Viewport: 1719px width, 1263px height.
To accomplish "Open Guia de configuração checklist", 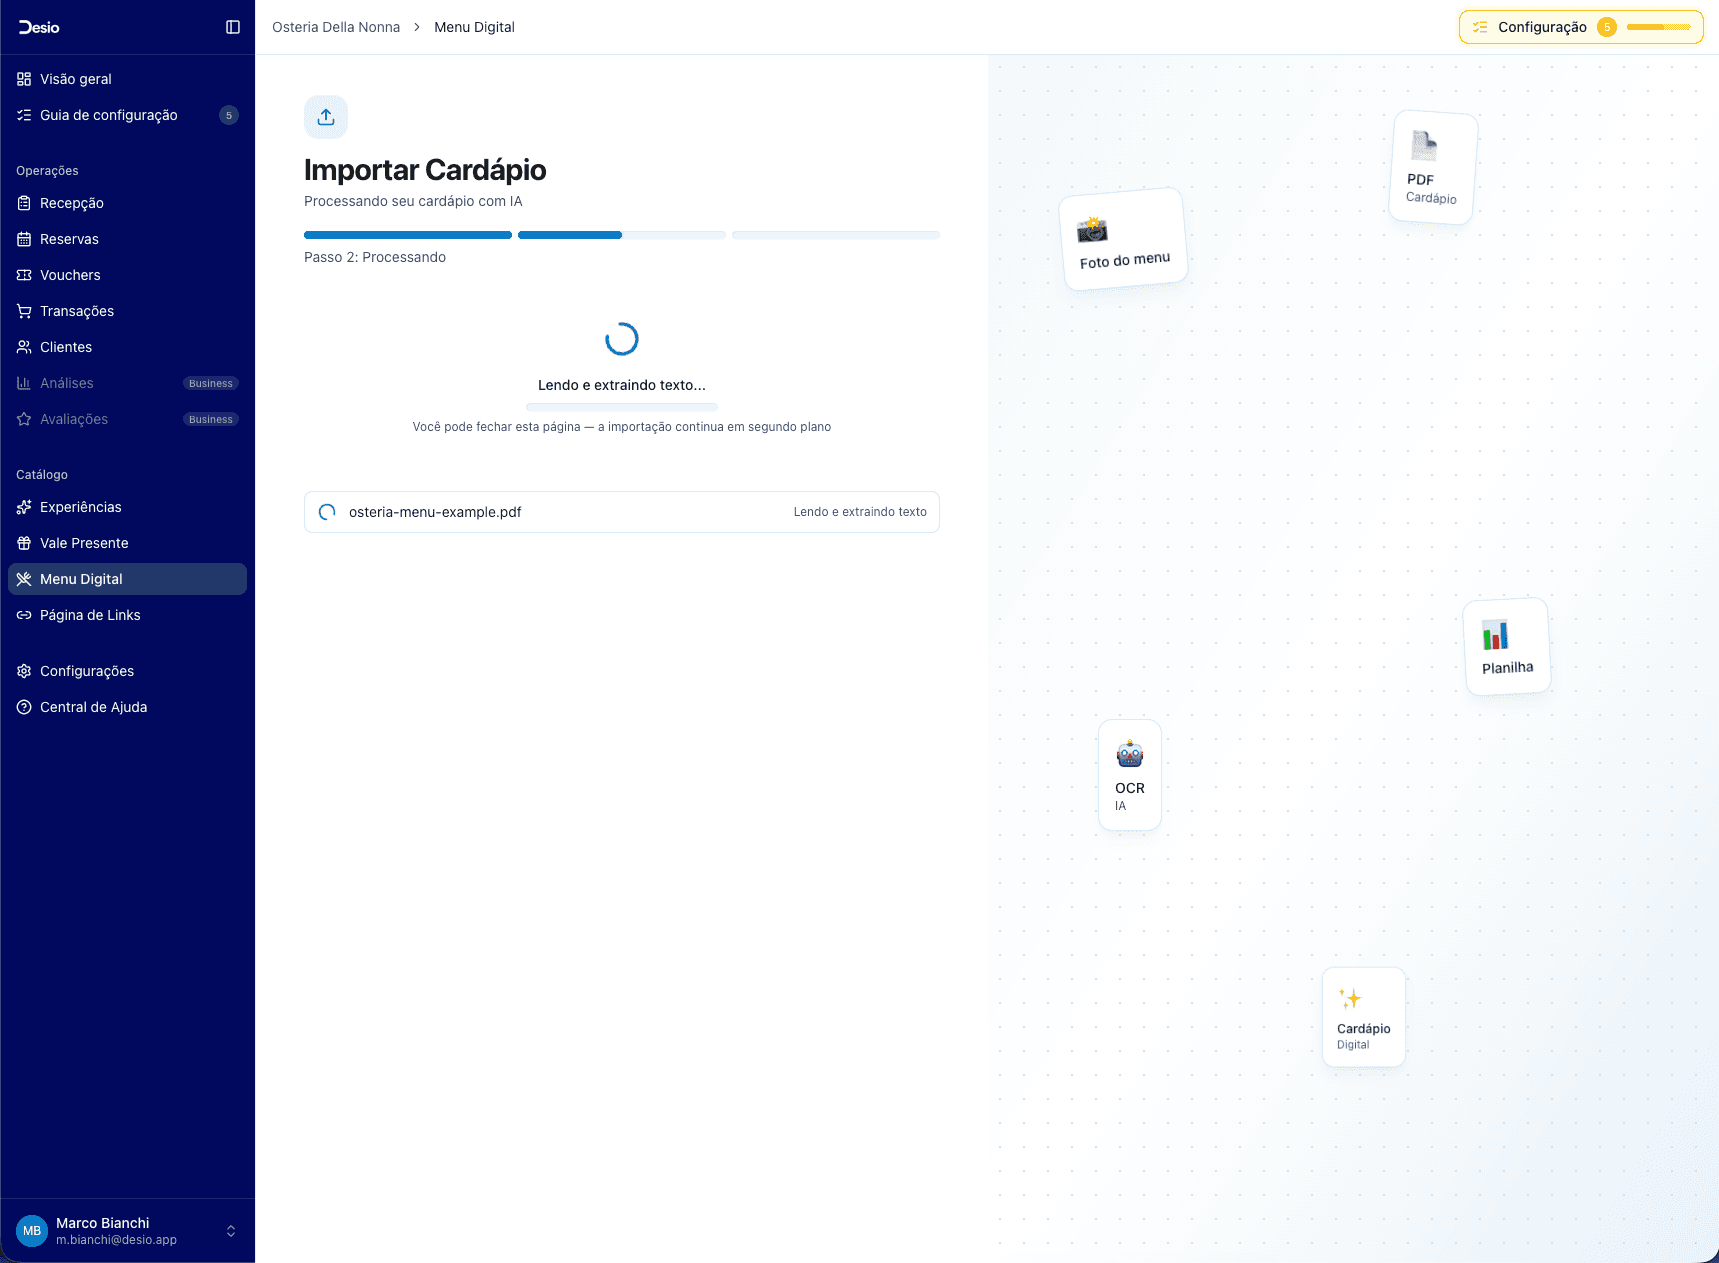I will click(108, 115).
